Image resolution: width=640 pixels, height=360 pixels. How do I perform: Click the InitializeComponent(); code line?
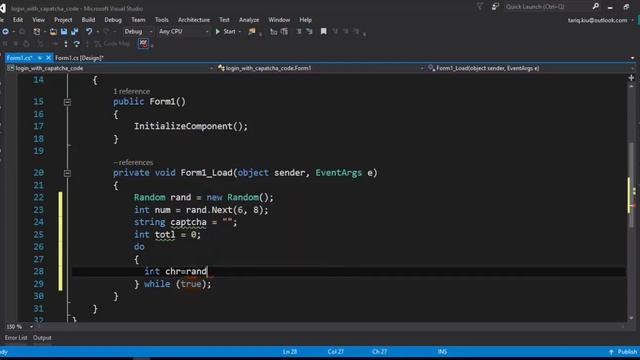point(191,126)
